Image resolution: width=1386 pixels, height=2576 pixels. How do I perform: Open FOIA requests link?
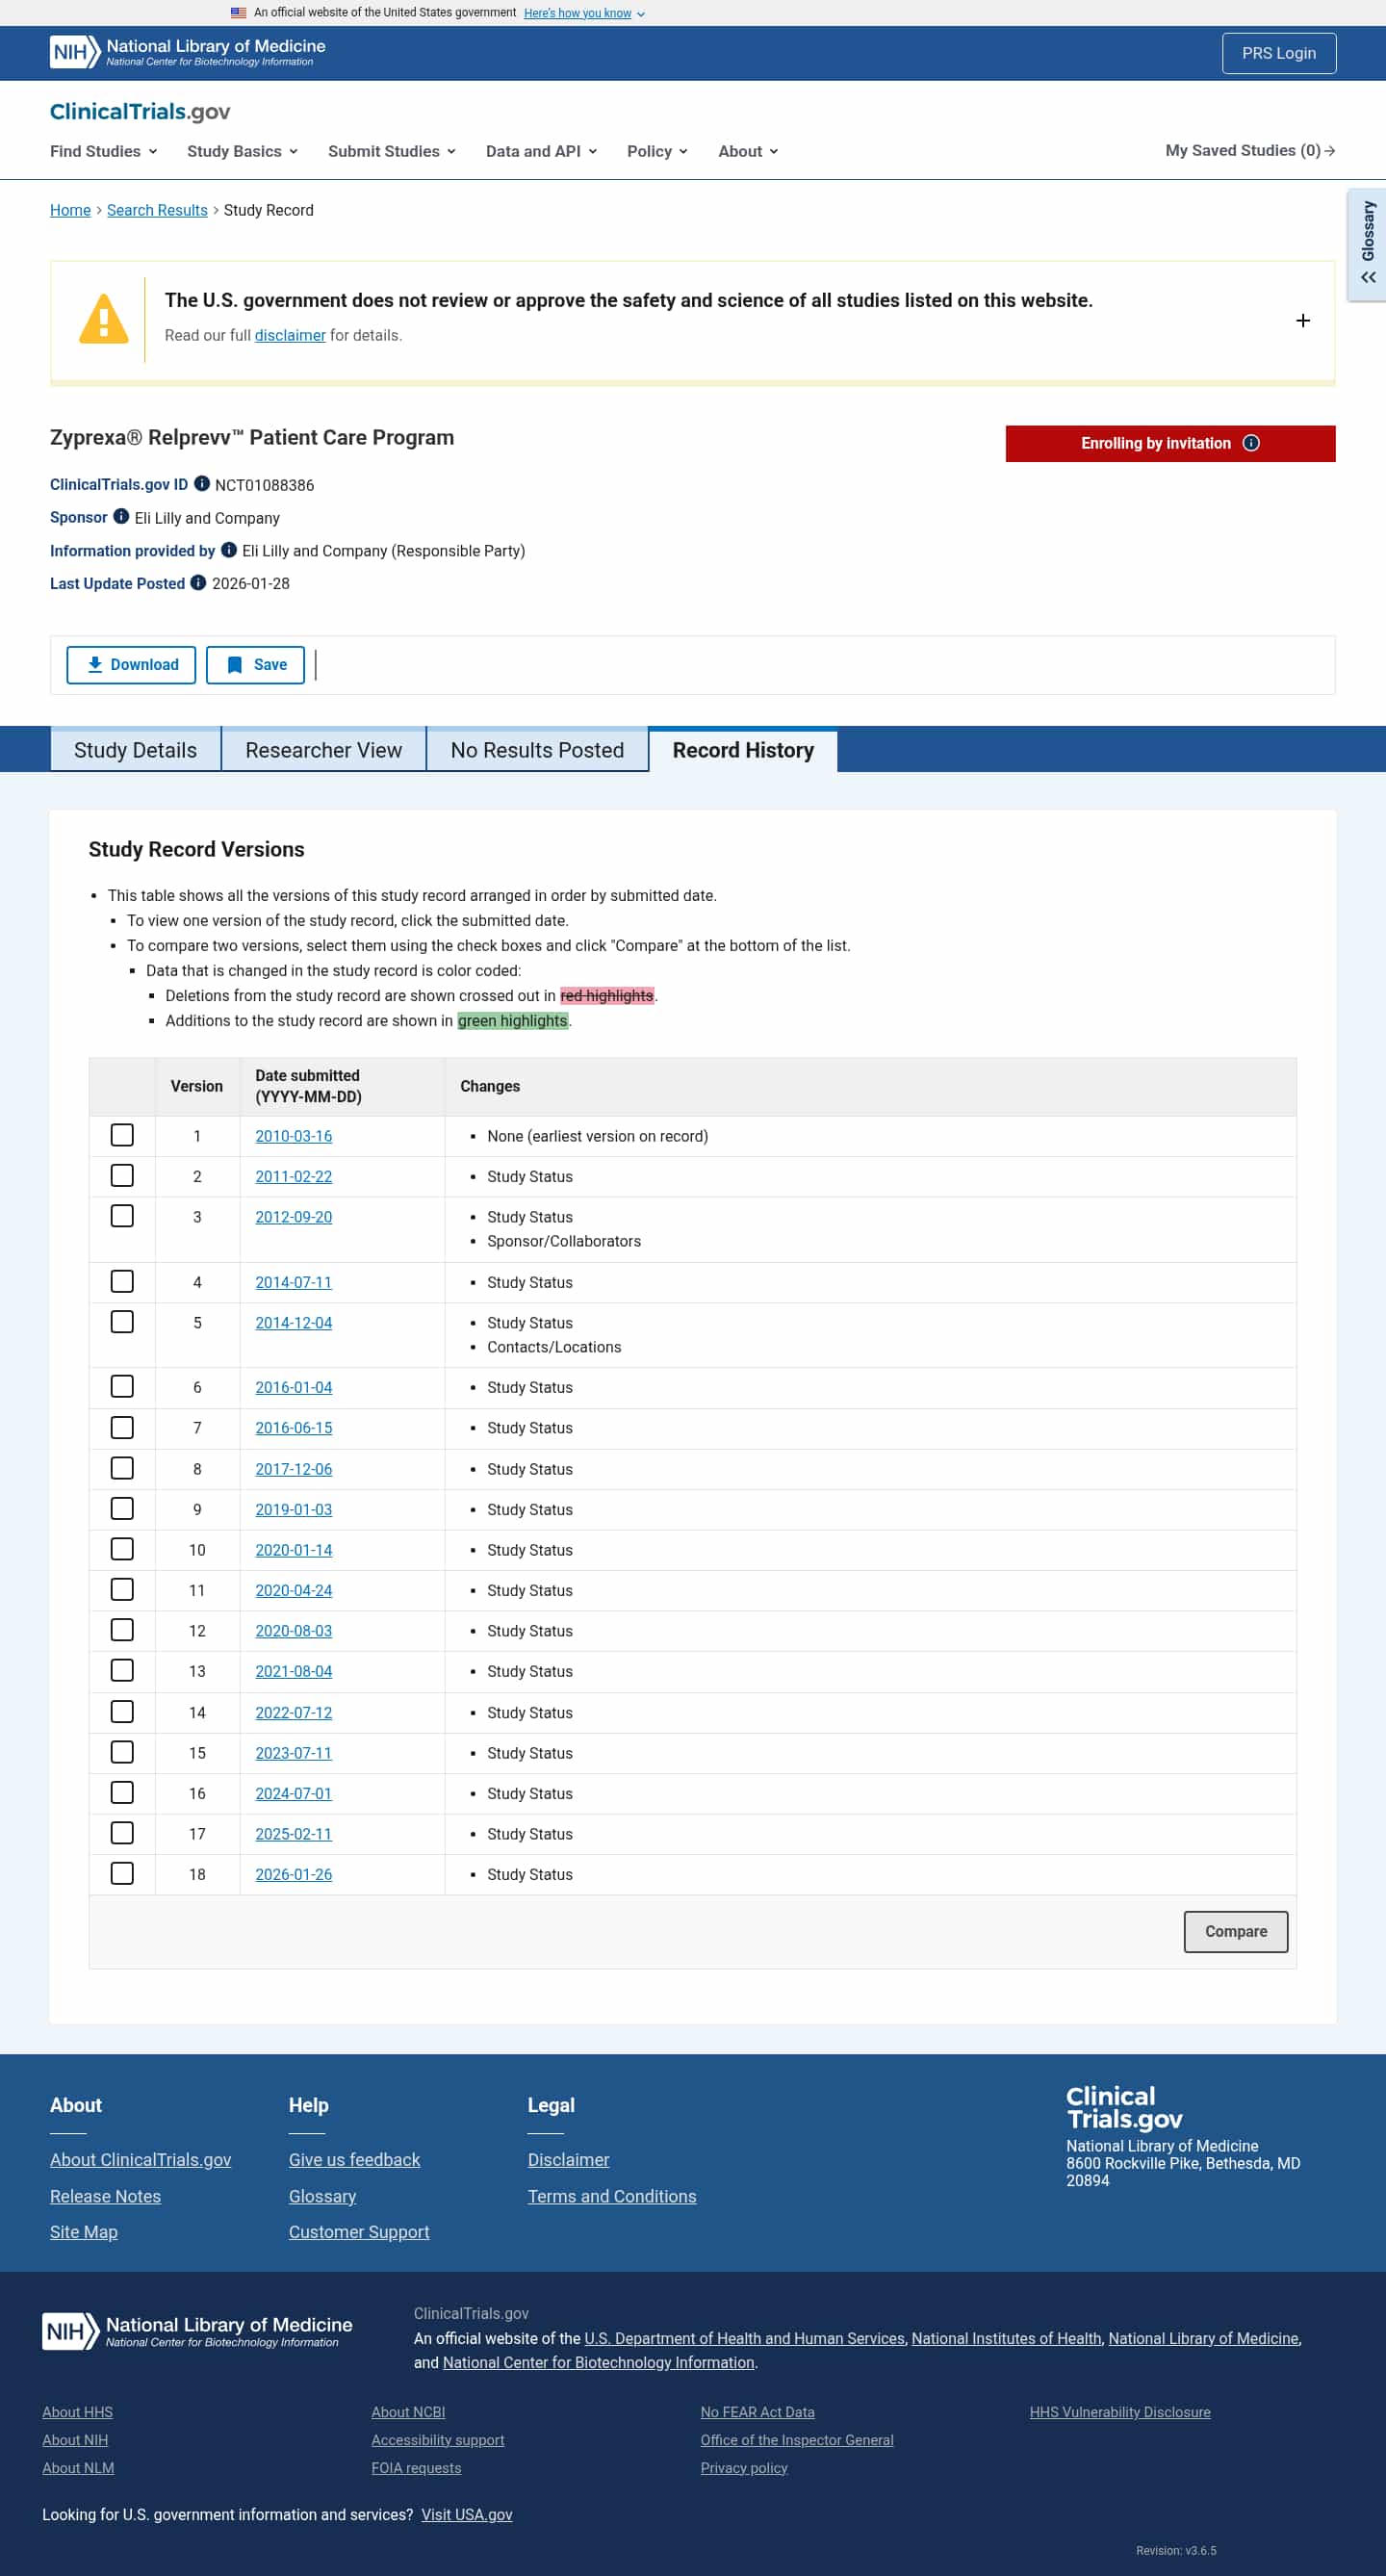[416, 2468]
